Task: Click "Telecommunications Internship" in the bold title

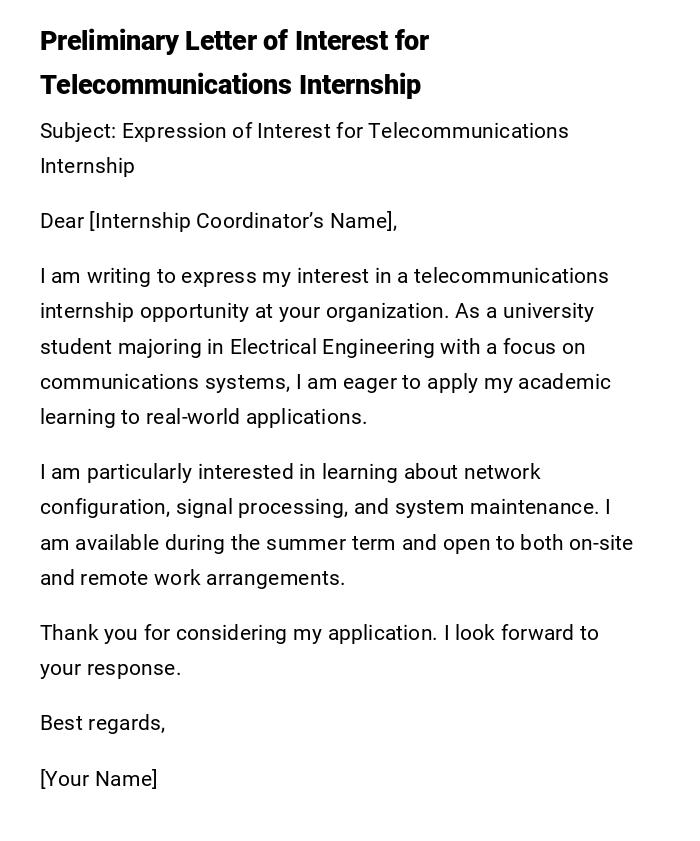Action: (230, 85)
